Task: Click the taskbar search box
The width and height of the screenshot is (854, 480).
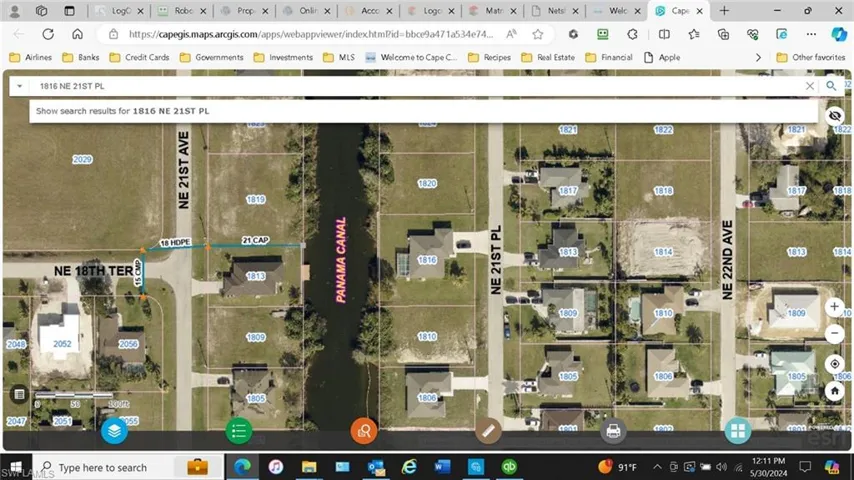Action: click(x=128, y=467)
